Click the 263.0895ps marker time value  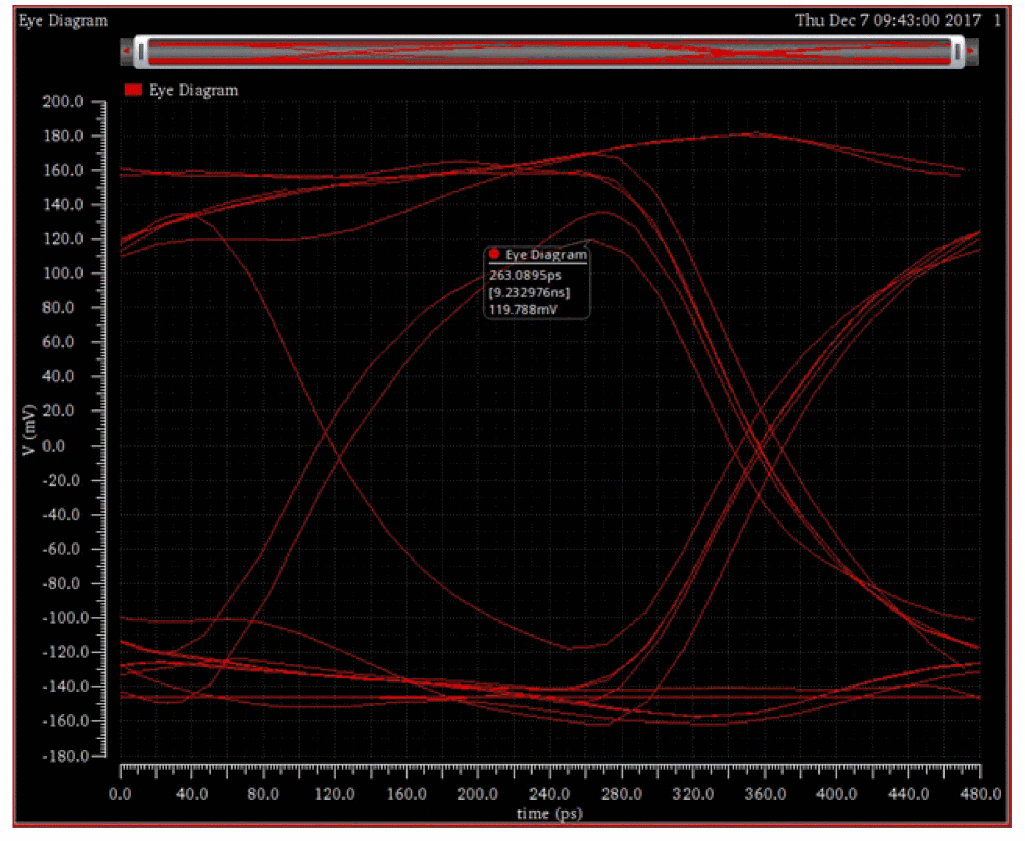tap(527, 274)
